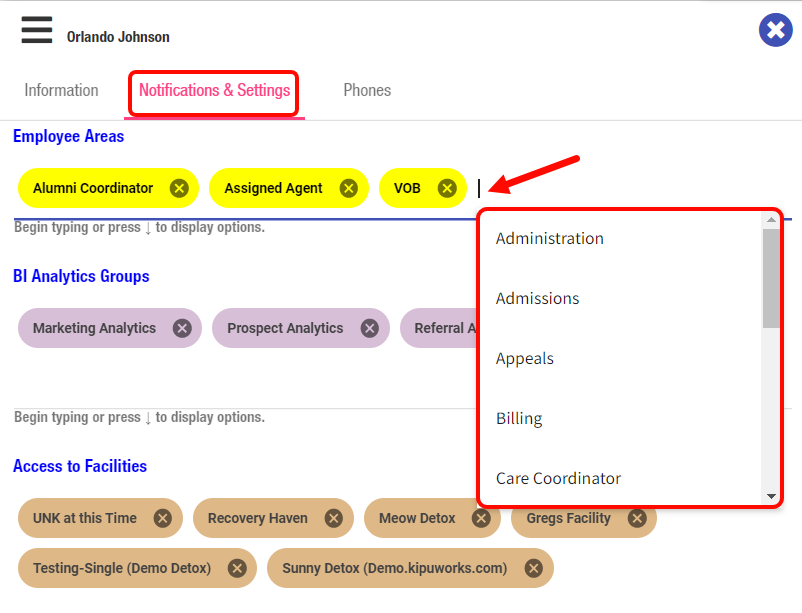Remove UNK at this Time facility

pyautogui.click(x=163, y=518)
